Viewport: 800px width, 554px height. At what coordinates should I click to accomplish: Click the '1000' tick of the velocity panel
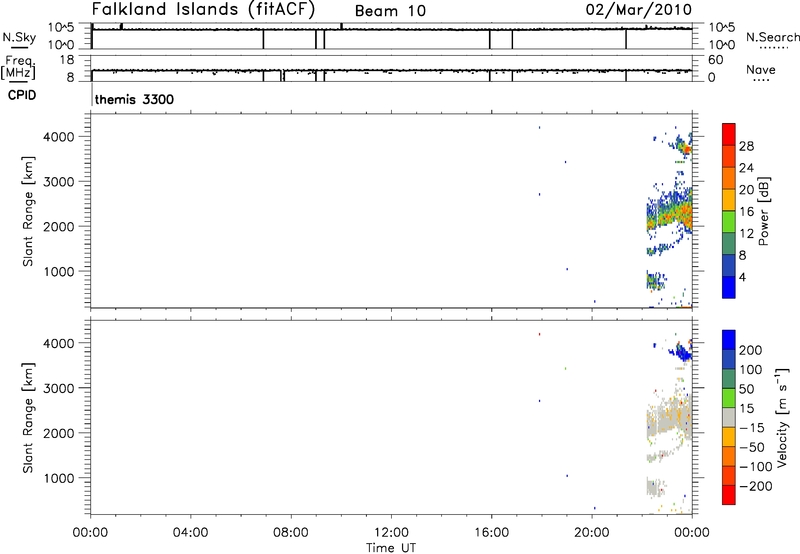[60, 478]
